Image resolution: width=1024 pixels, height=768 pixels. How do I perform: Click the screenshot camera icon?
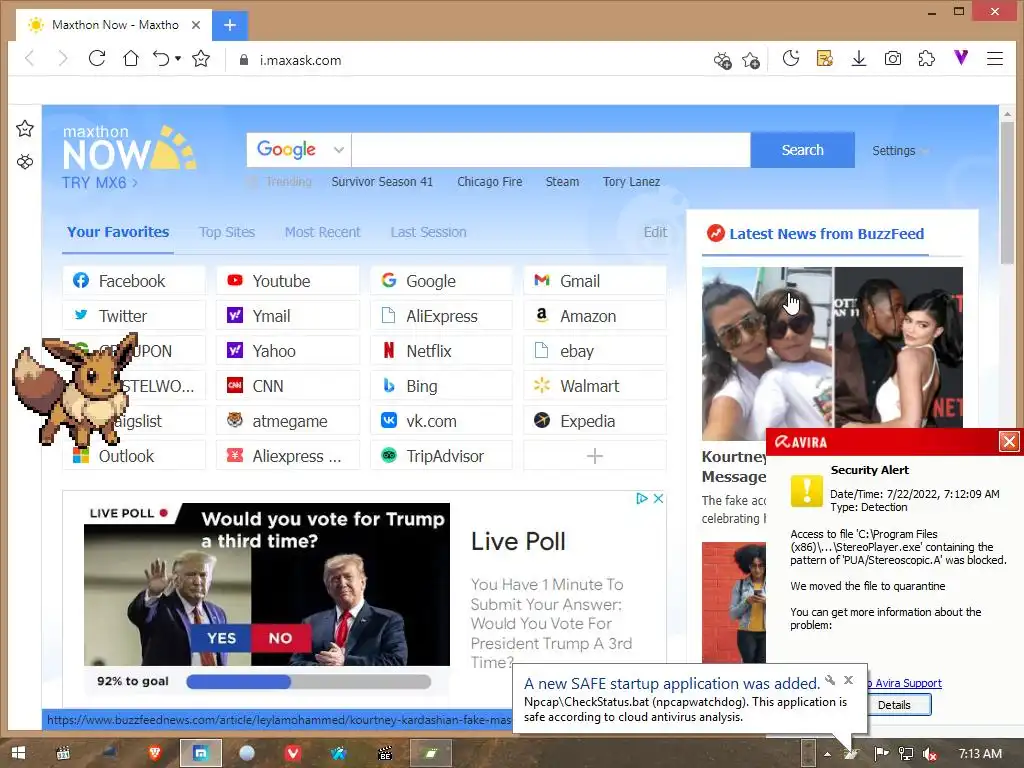[893, 59]
